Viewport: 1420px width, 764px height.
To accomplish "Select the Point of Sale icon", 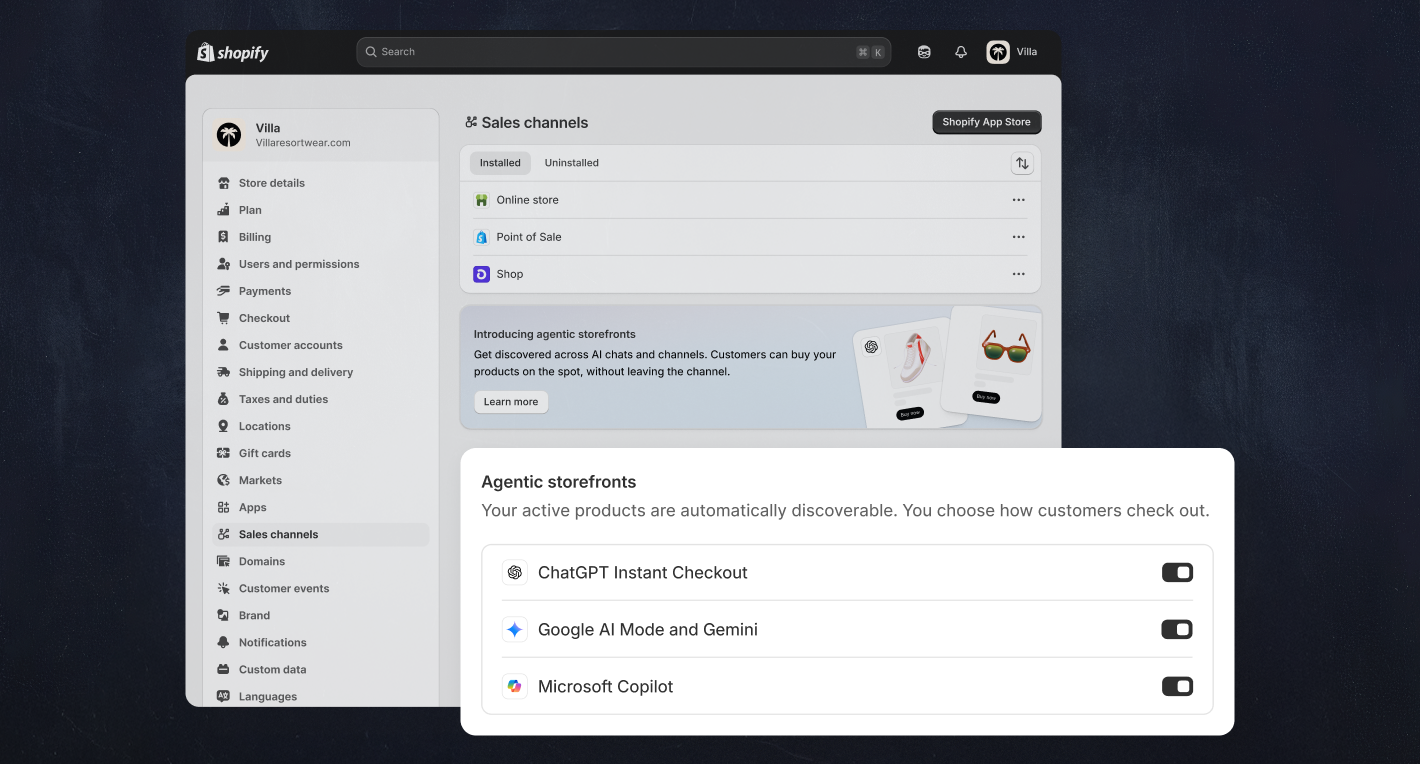I will click(x=482, y=237).
